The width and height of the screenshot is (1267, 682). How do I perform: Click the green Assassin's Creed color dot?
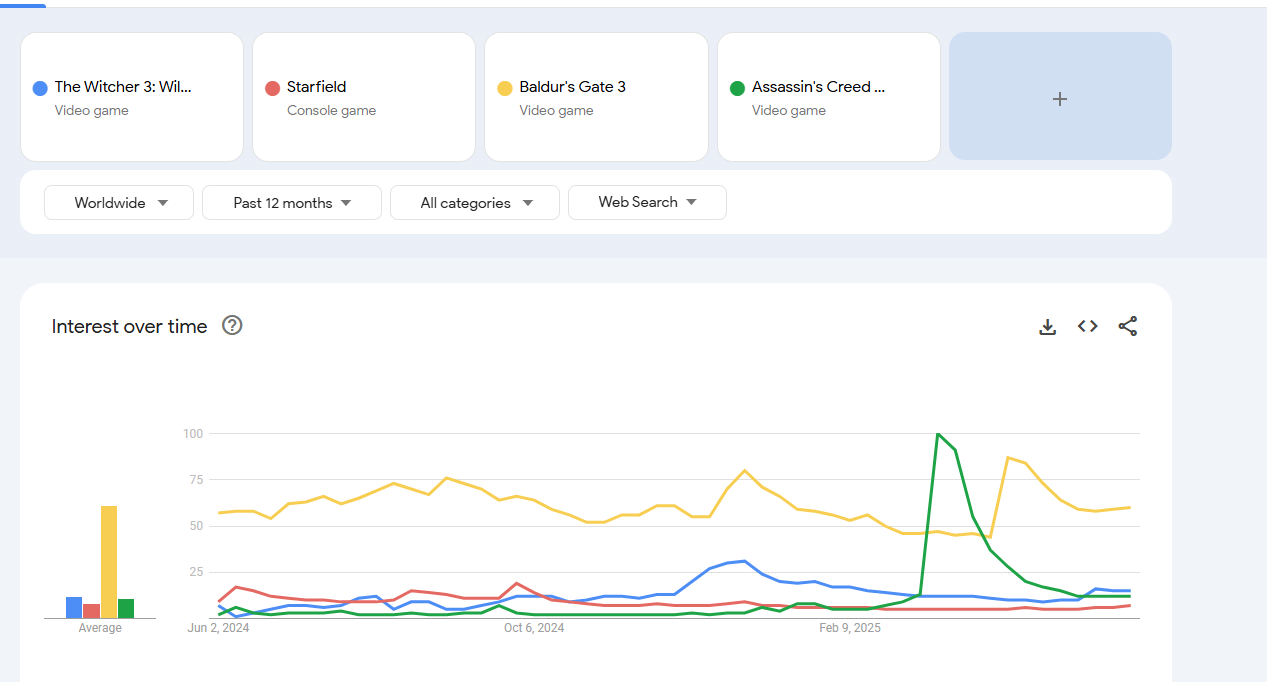tap(737, 88)
